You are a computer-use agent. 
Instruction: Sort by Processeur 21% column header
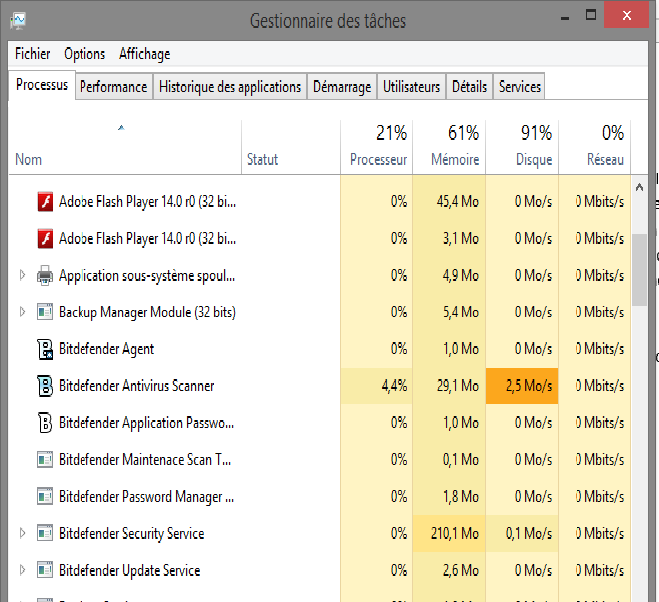[377, 147]
